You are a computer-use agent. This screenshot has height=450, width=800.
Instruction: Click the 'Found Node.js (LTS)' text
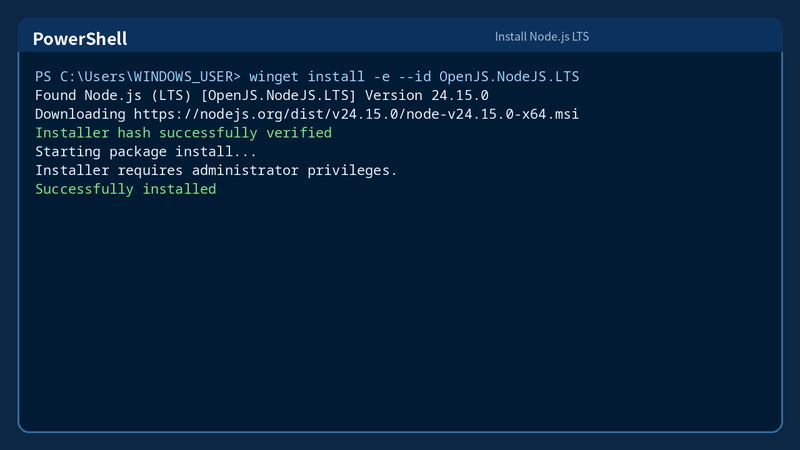click(x=113, y=95)
